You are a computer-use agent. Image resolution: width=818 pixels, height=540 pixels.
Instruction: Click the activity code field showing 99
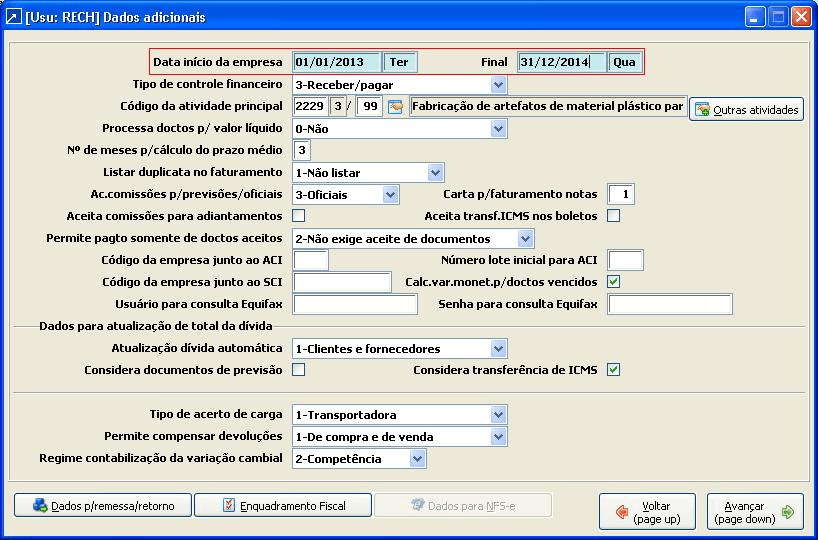pyautogui.click(x=370, y=106)
